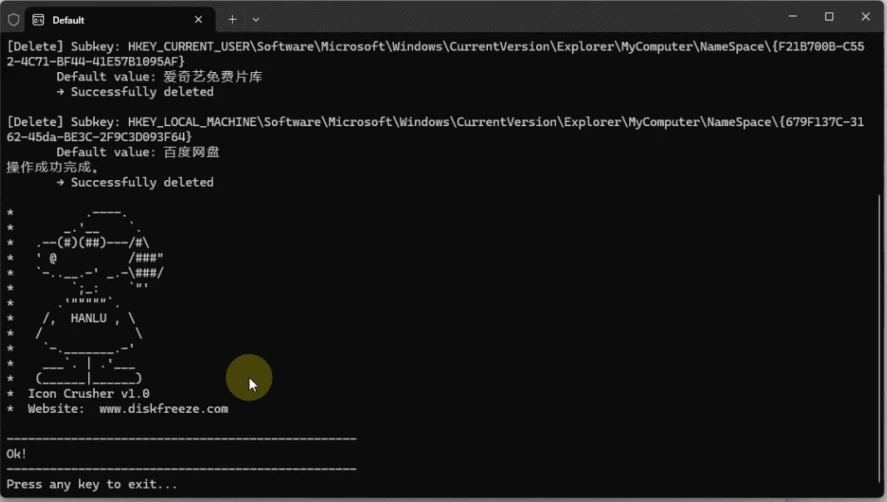Image resolution: width=887 pixels, height=502 pixels.
Task: Maximize the terminal window
Action: point(829,17)
